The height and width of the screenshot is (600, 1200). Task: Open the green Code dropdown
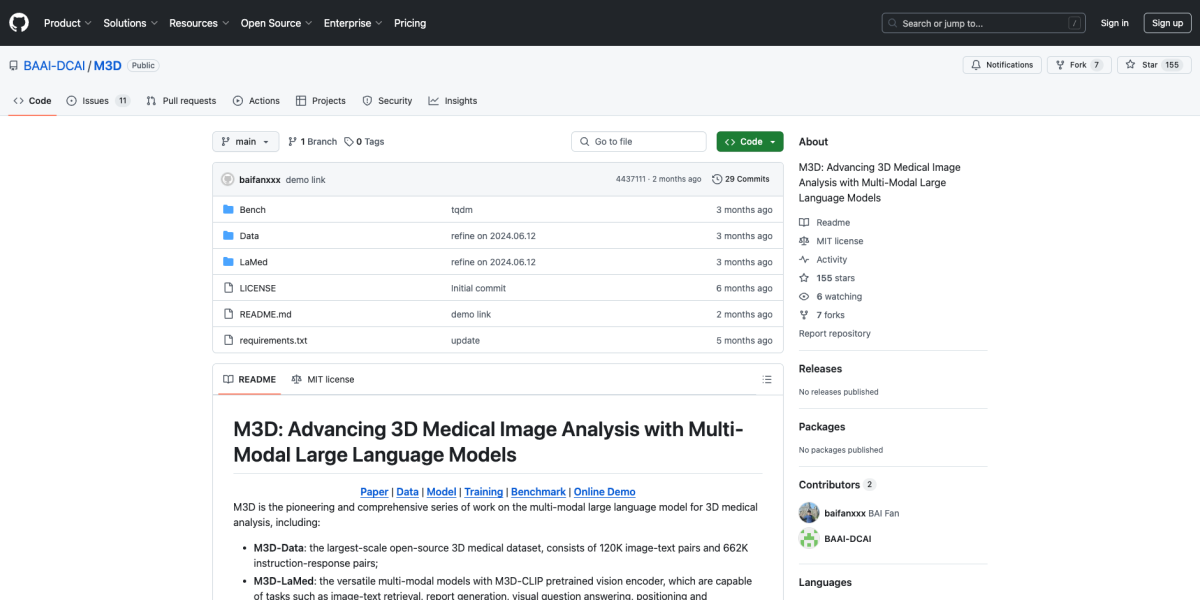[749, 142]
